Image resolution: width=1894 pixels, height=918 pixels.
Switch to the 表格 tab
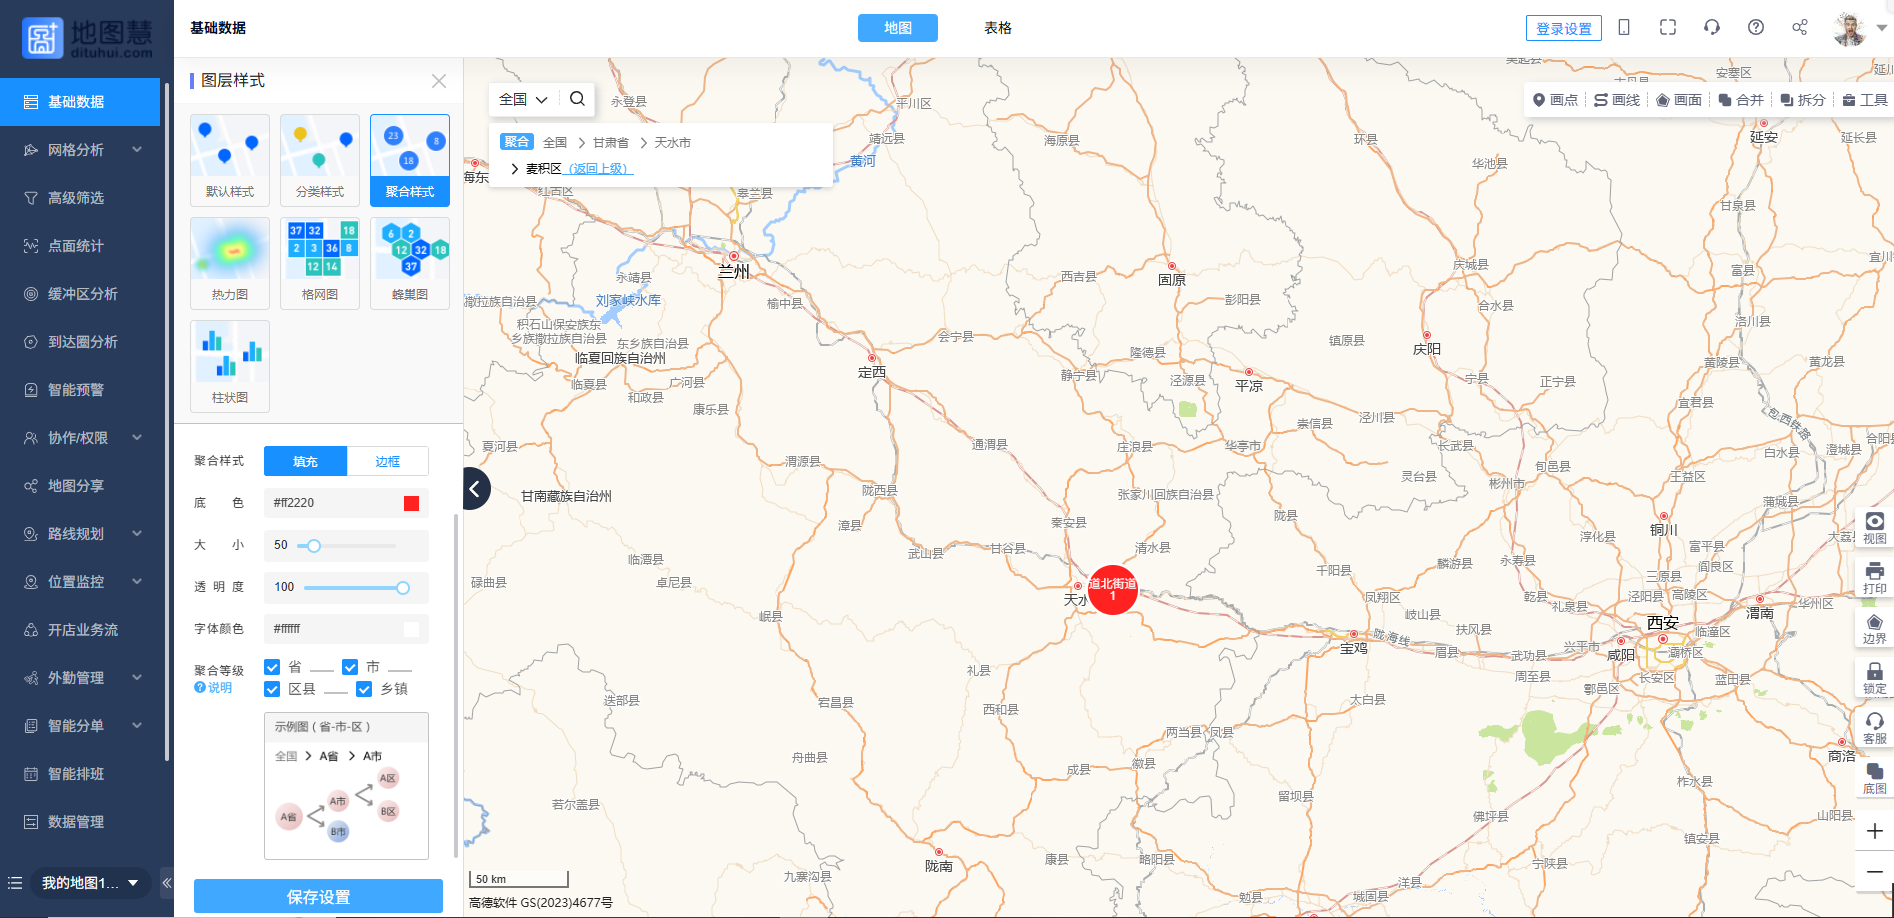(997, 28)
